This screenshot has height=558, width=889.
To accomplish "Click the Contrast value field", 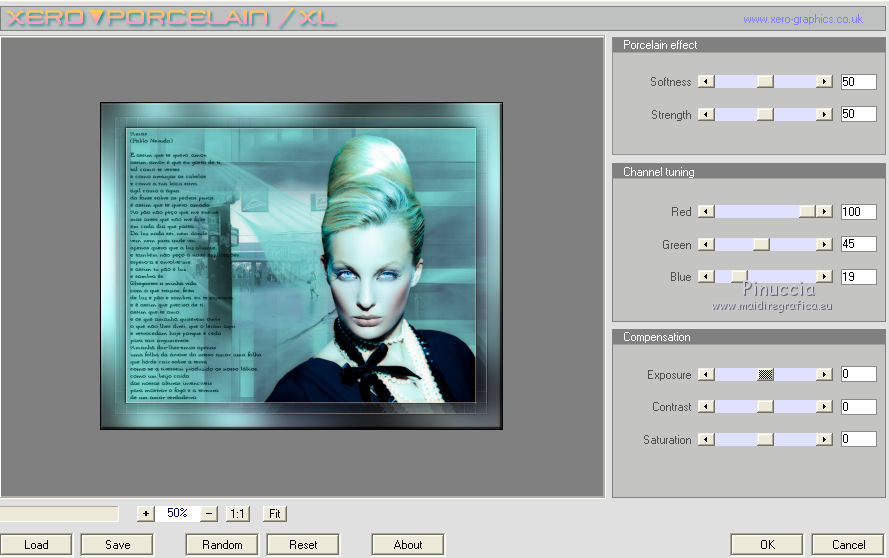I will 858,407.
